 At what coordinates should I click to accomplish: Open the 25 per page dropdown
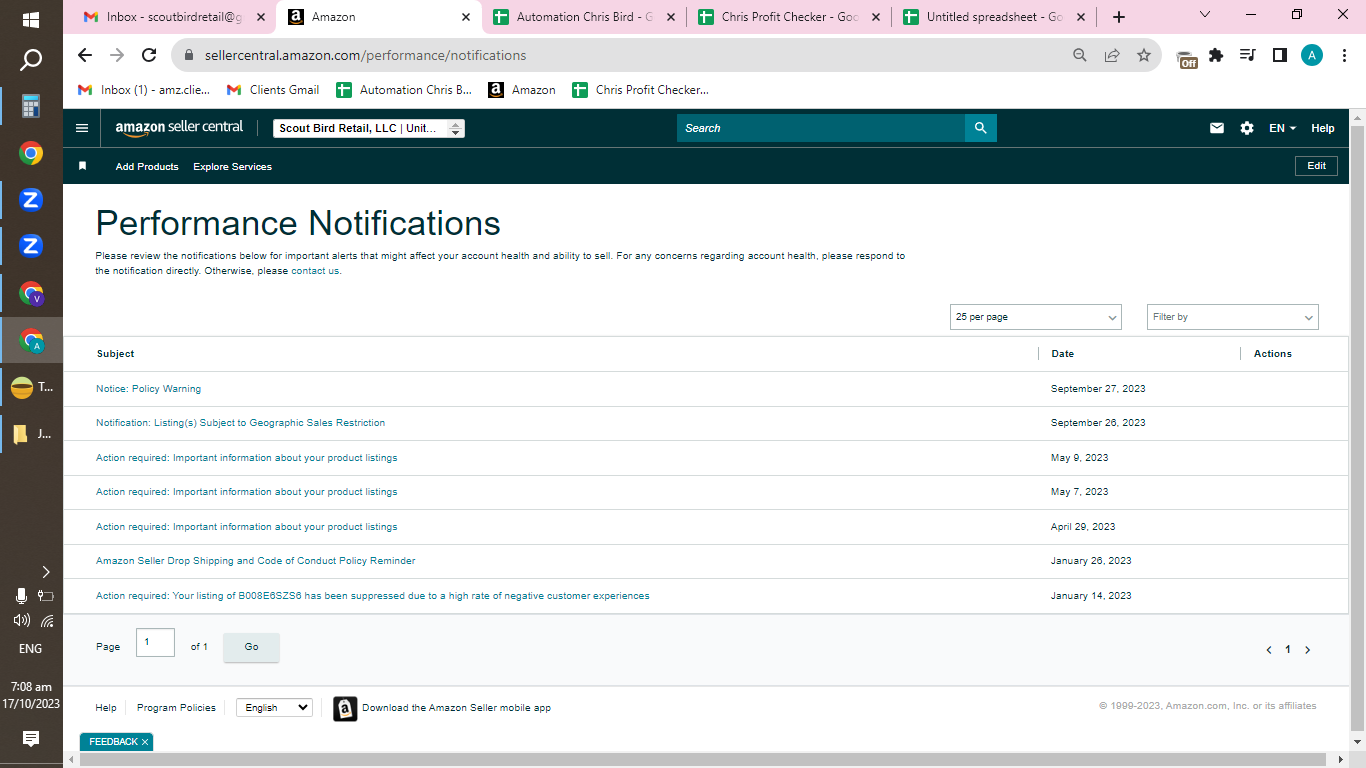pos(1036,317)
